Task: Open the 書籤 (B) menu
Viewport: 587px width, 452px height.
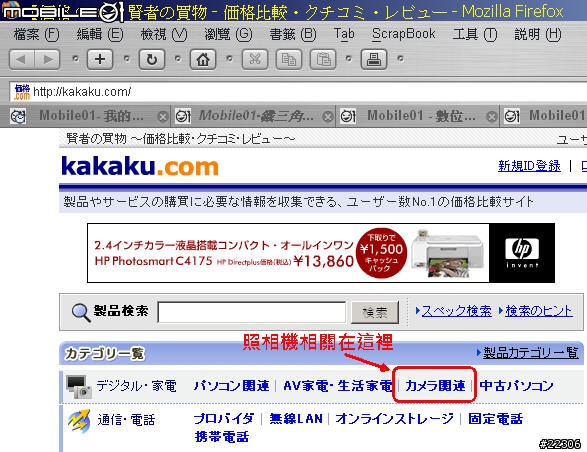Action: pyautogui.click(x=293, y=34)
